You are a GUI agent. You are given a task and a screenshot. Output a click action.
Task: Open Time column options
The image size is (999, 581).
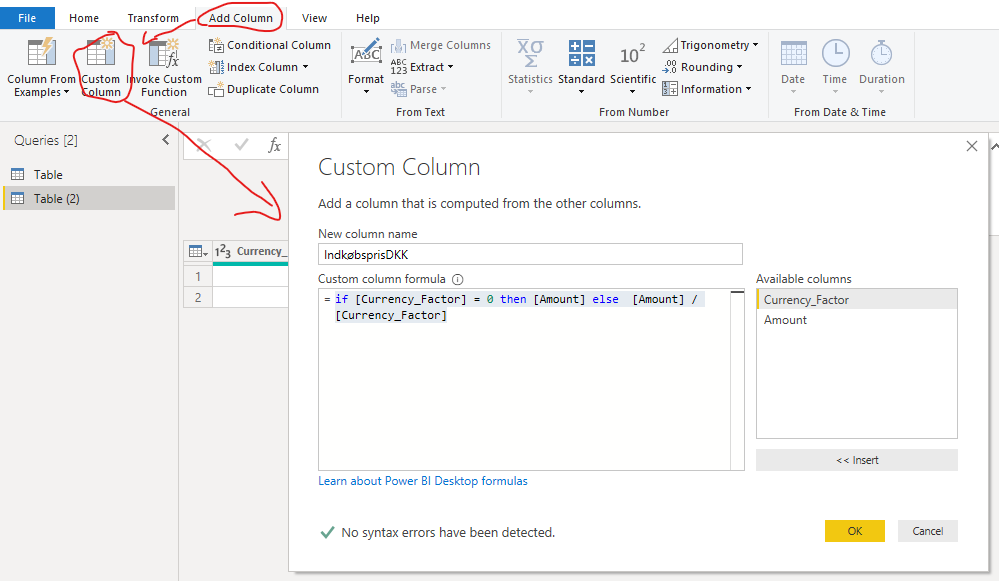click(835, 68)
